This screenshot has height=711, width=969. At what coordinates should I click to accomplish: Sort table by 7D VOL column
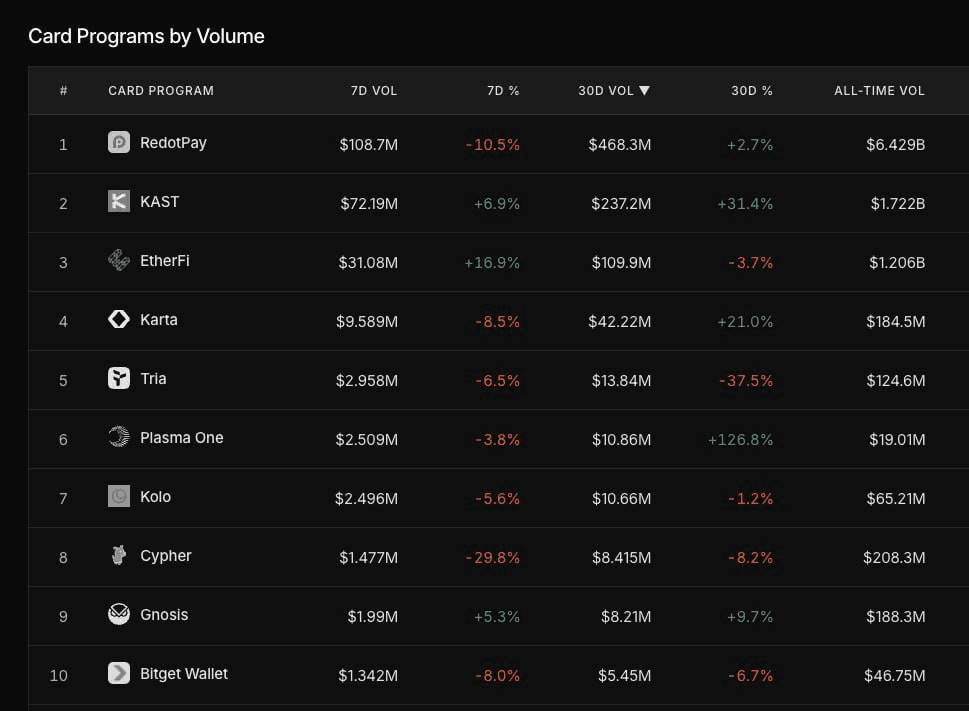pyautogui.click(x=374, y=91)
